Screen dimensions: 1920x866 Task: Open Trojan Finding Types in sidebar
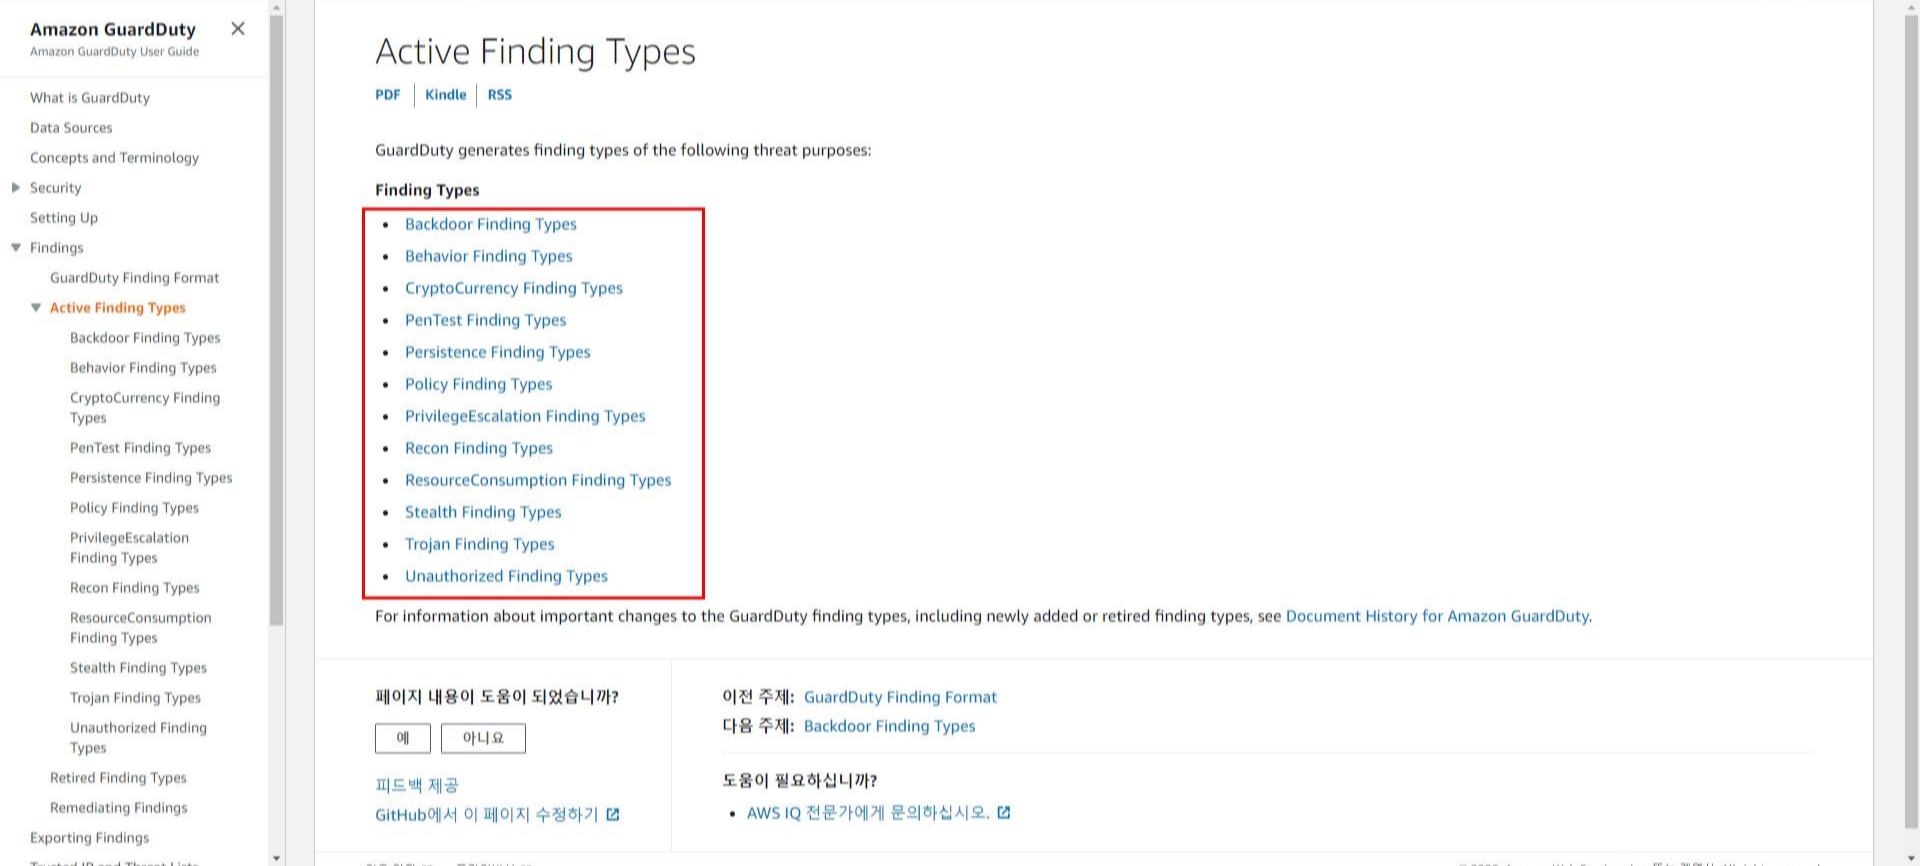135,697
